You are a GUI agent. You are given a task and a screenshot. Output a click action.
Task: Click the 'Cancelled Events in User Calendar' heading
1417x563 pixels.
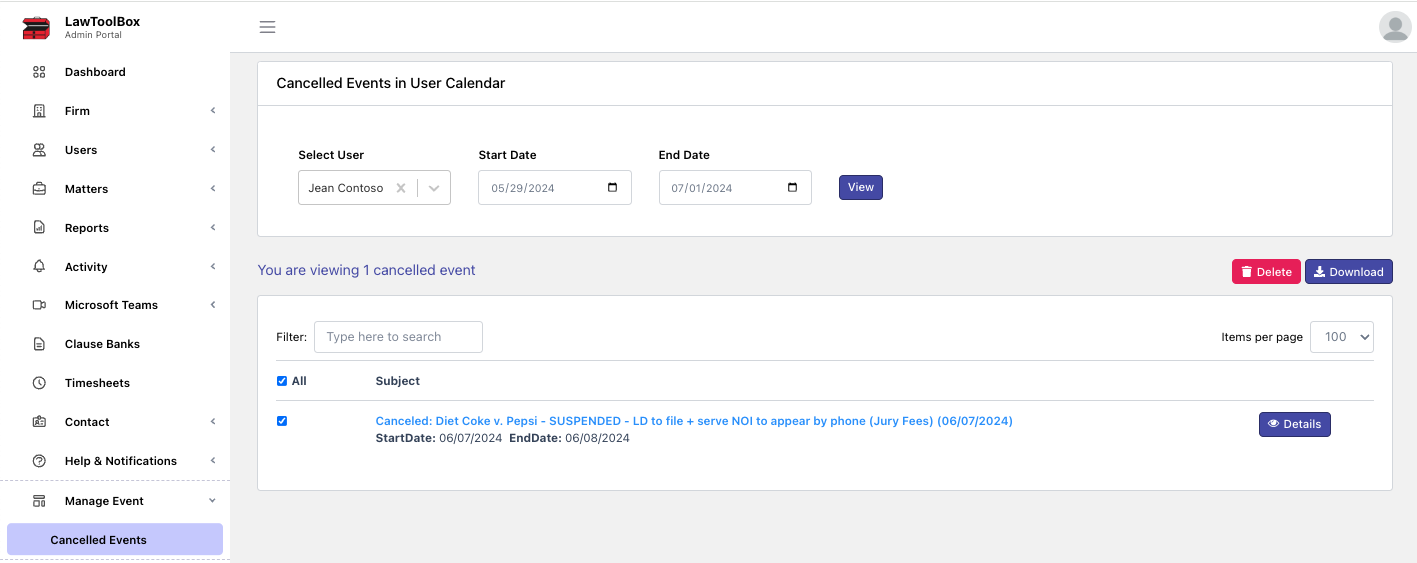click(391, 83)
